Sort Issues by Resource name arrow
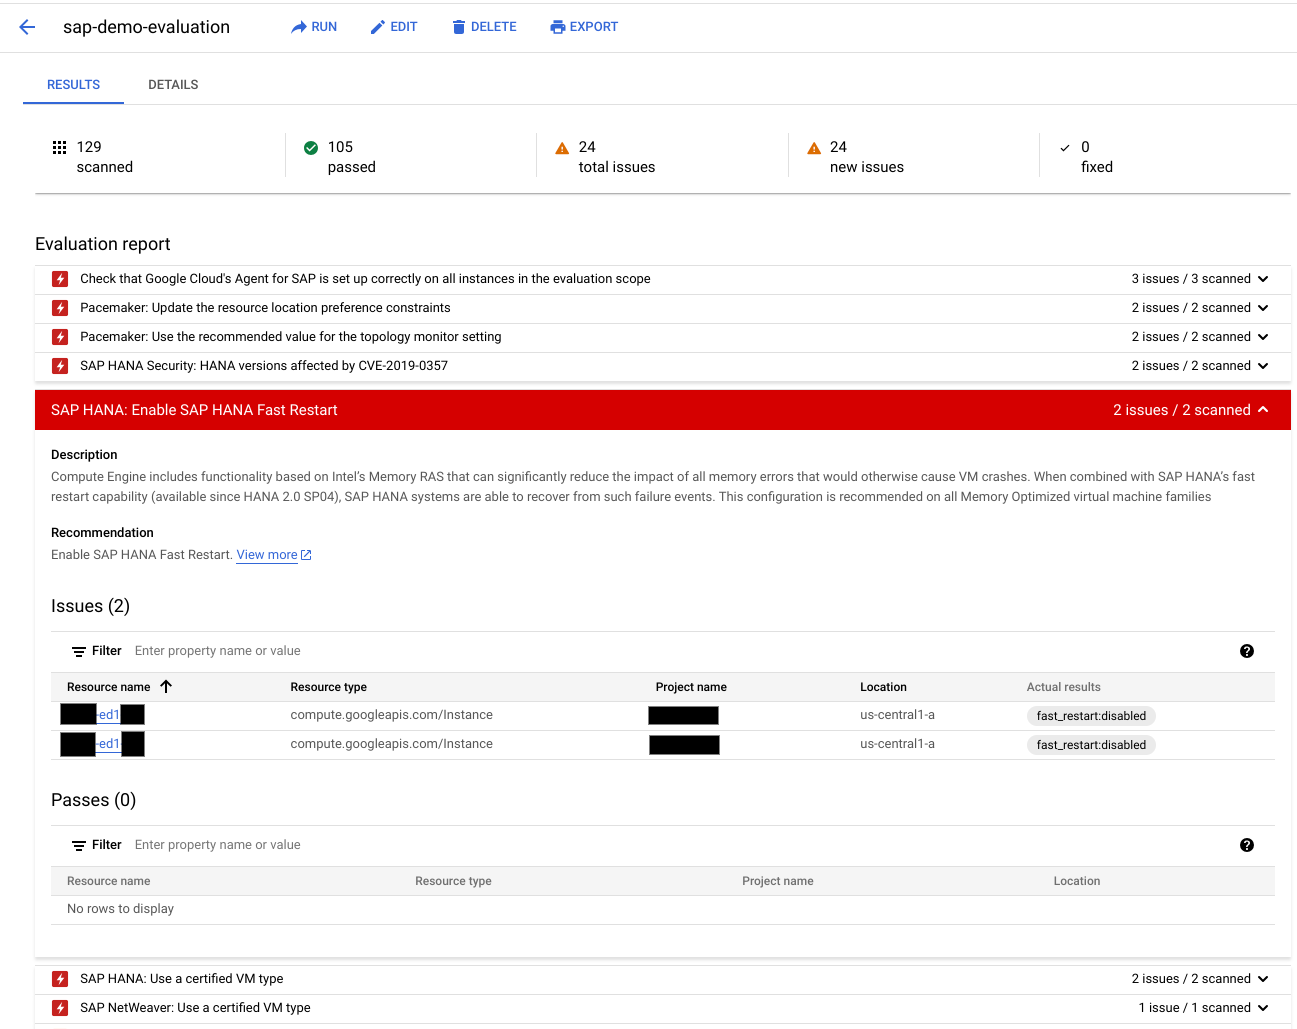Image resolution: width=1297 pixels, height=1029 pixels. tap(166, 687)
